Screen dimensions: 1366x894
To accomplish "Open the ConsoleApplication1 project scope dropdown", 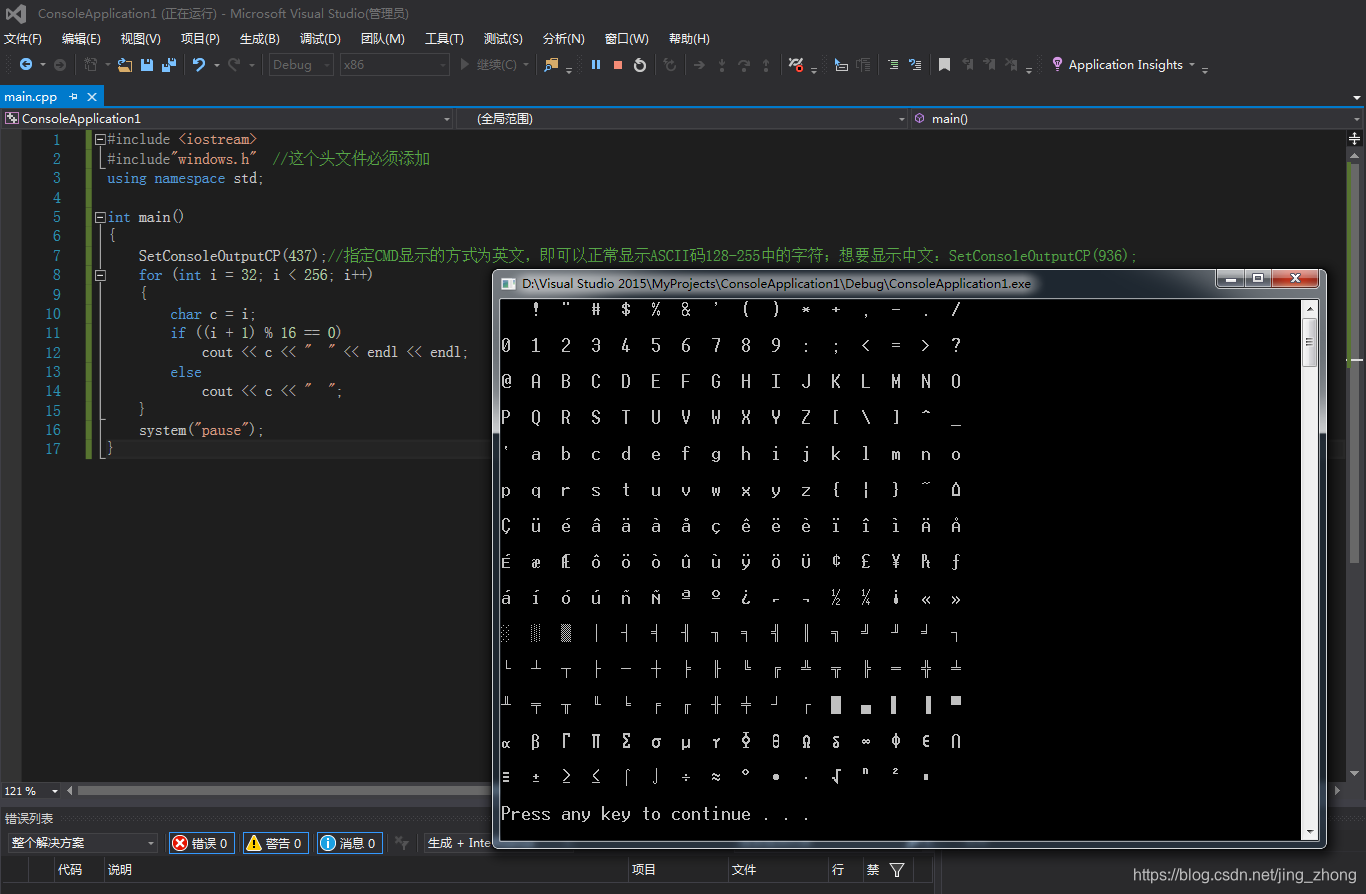I will (228, 118).
